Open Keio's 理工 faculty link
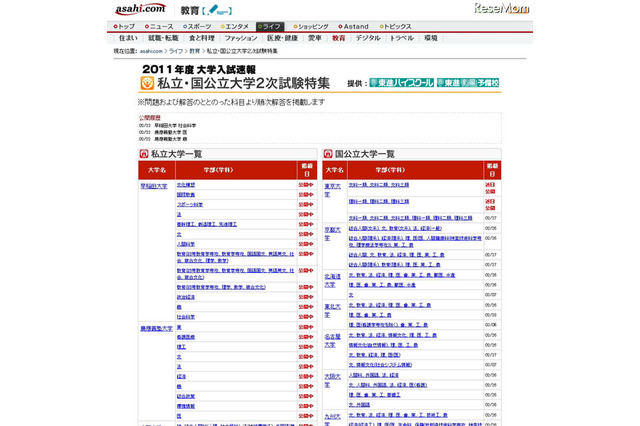 pos(181,347)
